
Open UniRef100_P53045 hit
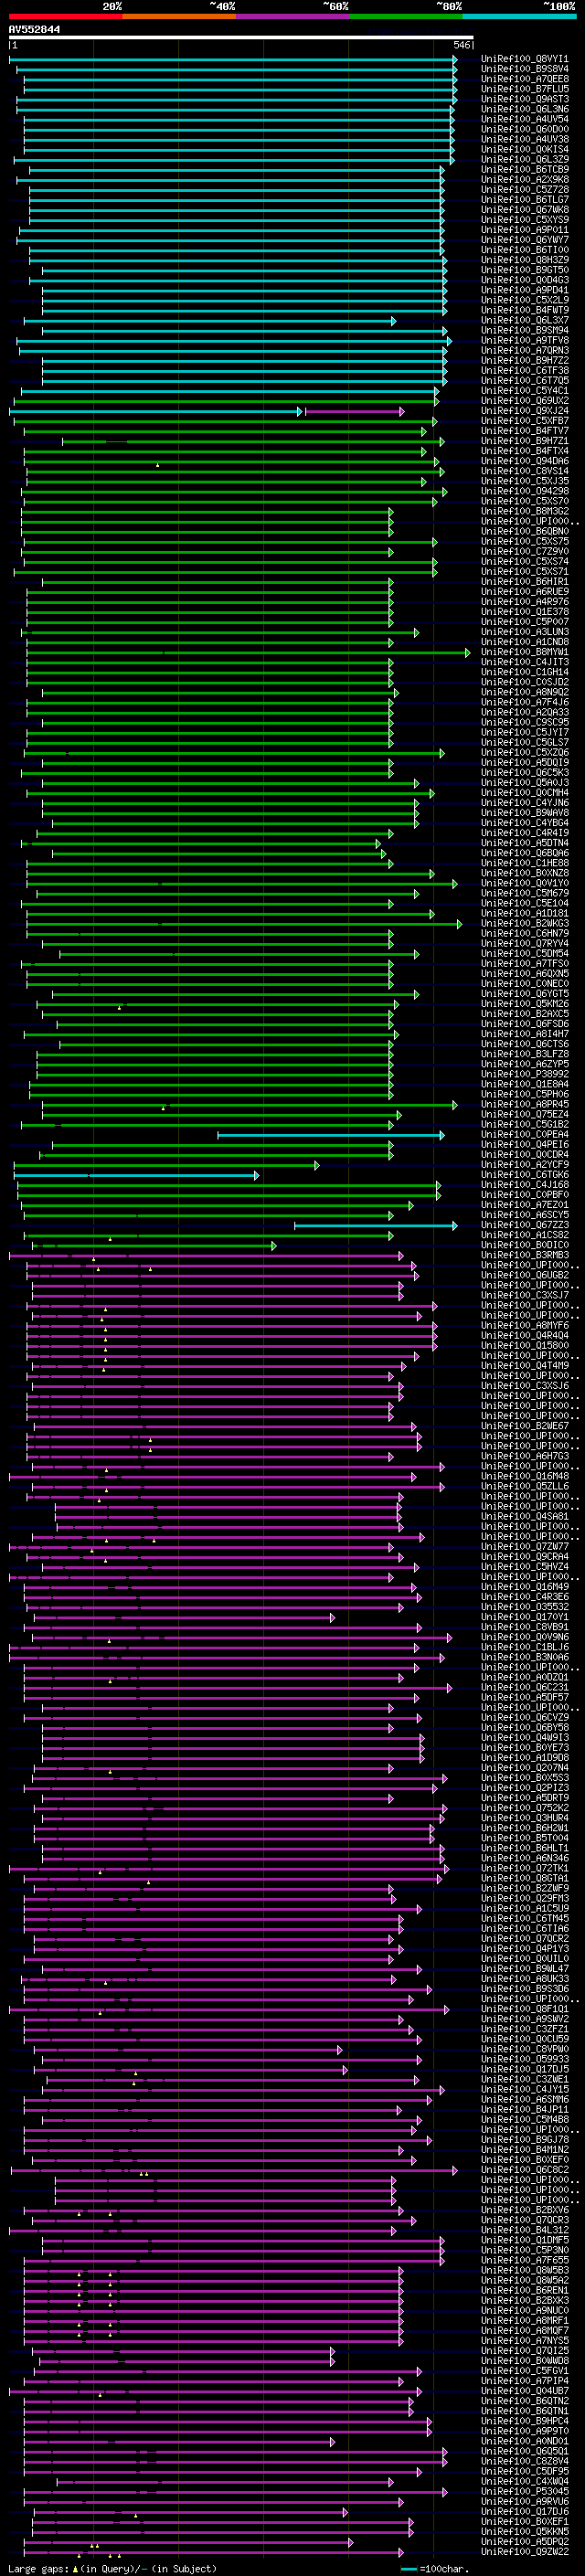525,2490
